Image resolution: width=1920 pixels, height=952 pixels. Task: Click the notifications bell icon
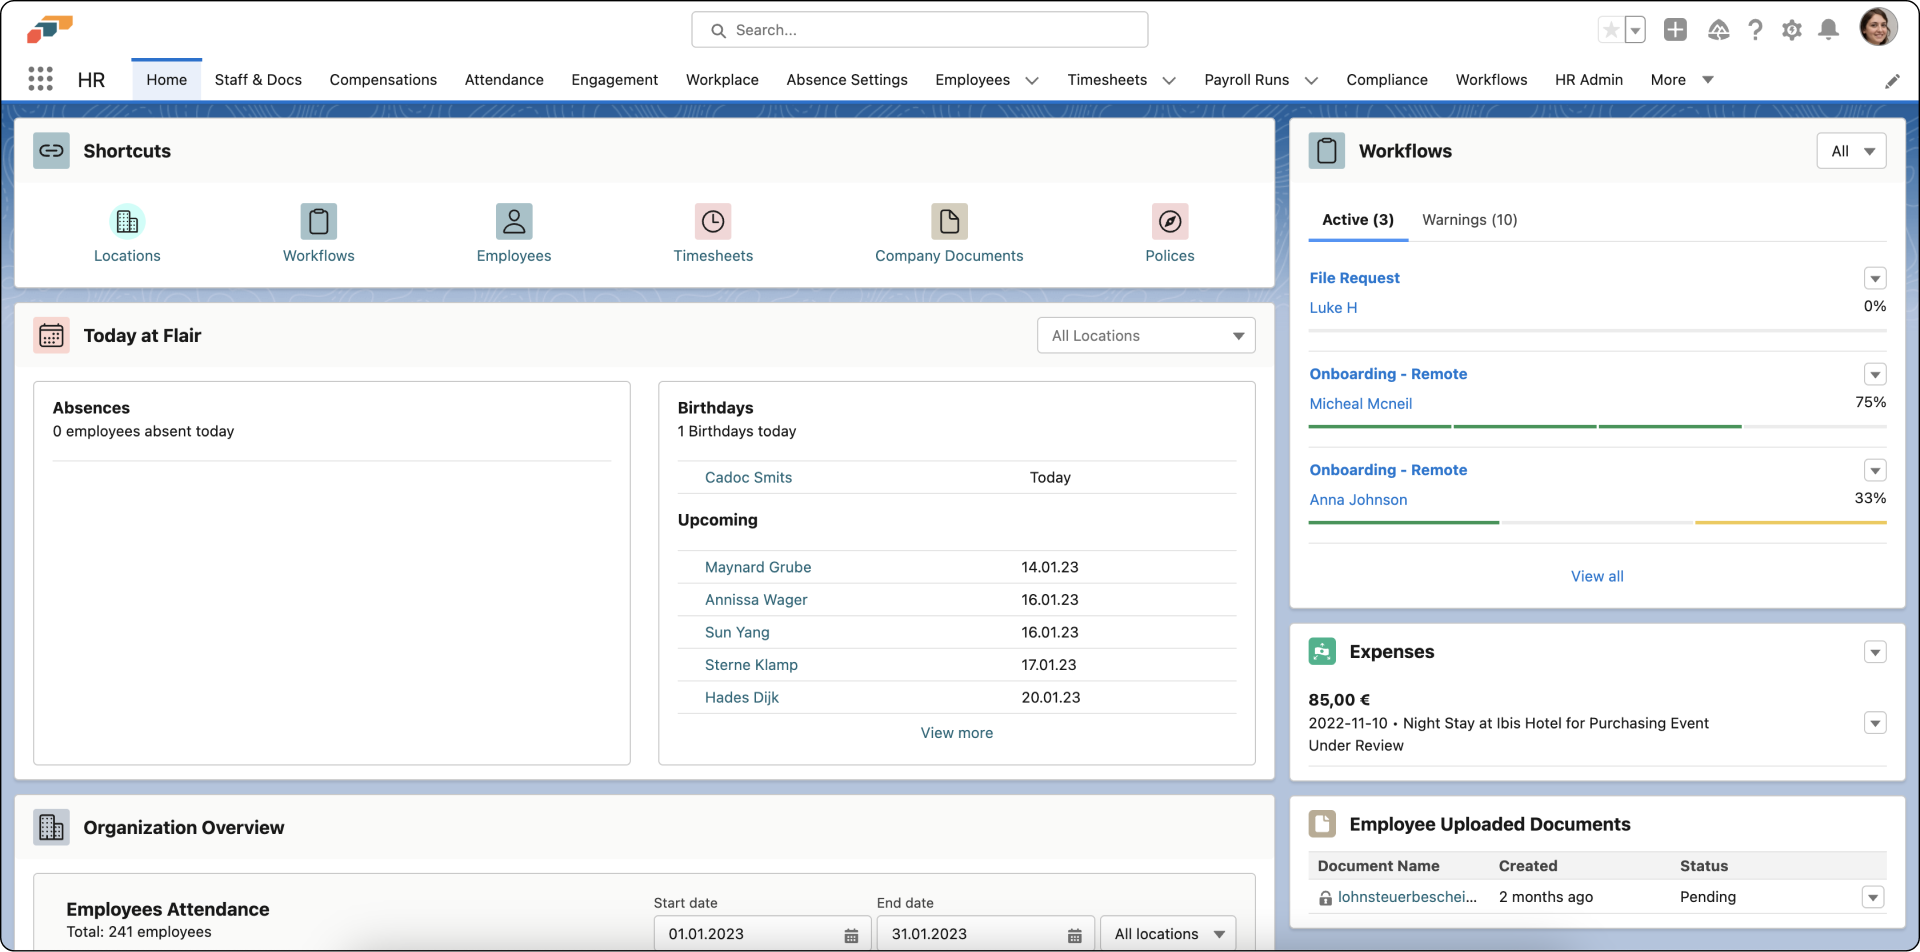pos(1828,30)
